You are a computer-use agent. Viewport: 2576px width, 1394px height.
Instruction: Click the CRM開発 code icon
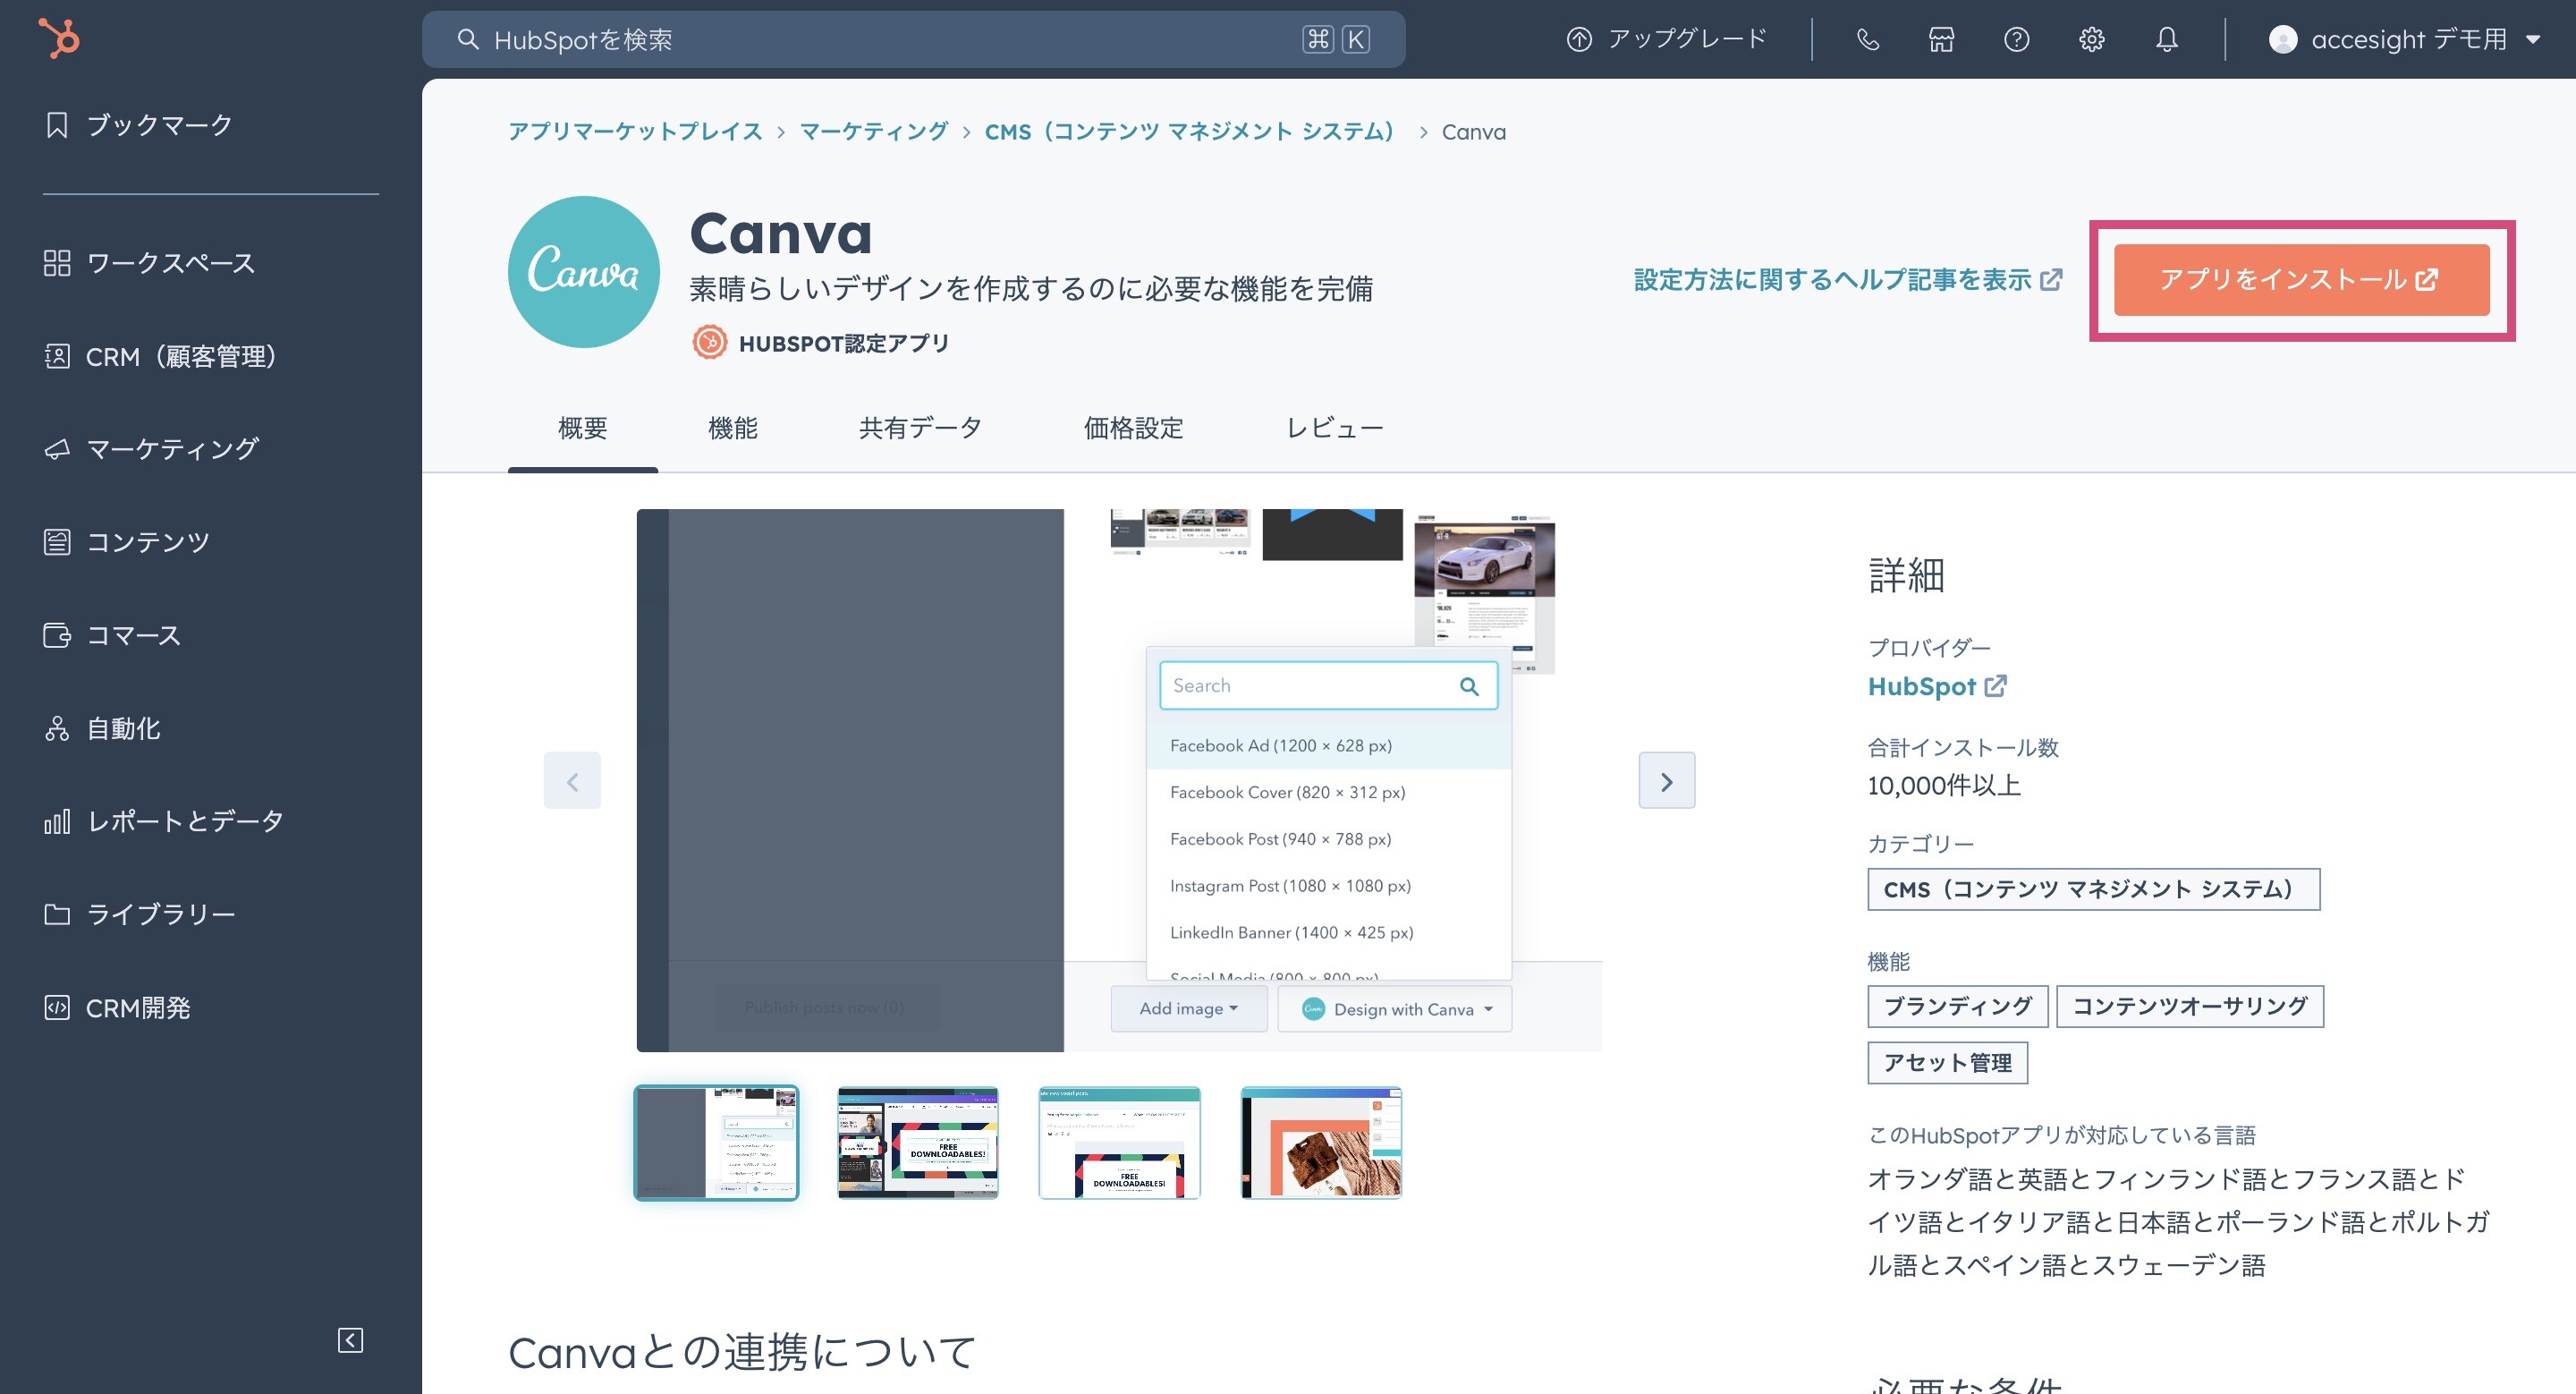pos(57,1007)
